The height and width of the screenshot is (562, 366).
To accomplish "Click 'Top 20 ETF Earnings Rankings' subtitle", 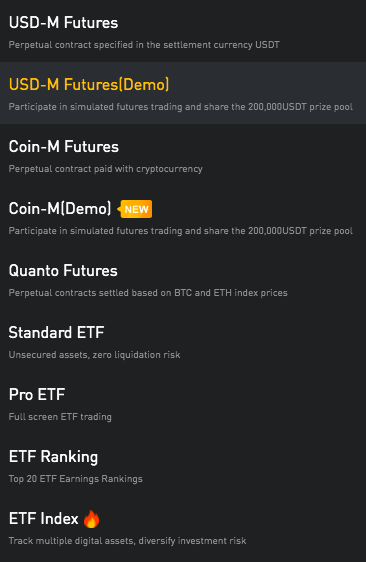I will [75, 479].
